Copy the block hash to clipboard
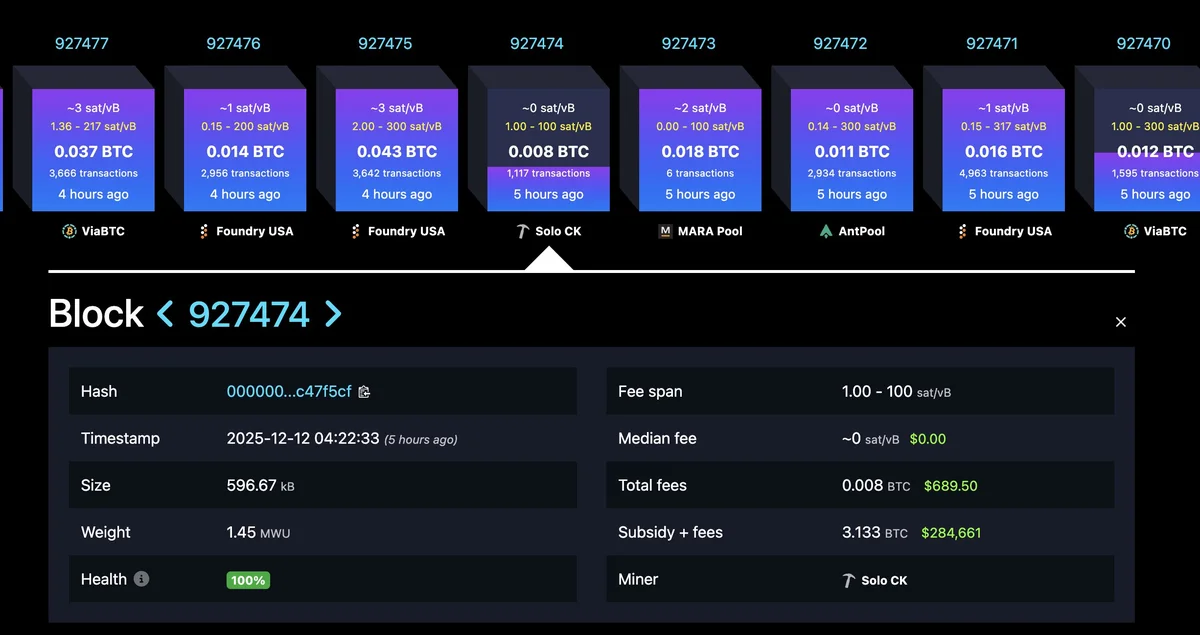 click(364, 392)
